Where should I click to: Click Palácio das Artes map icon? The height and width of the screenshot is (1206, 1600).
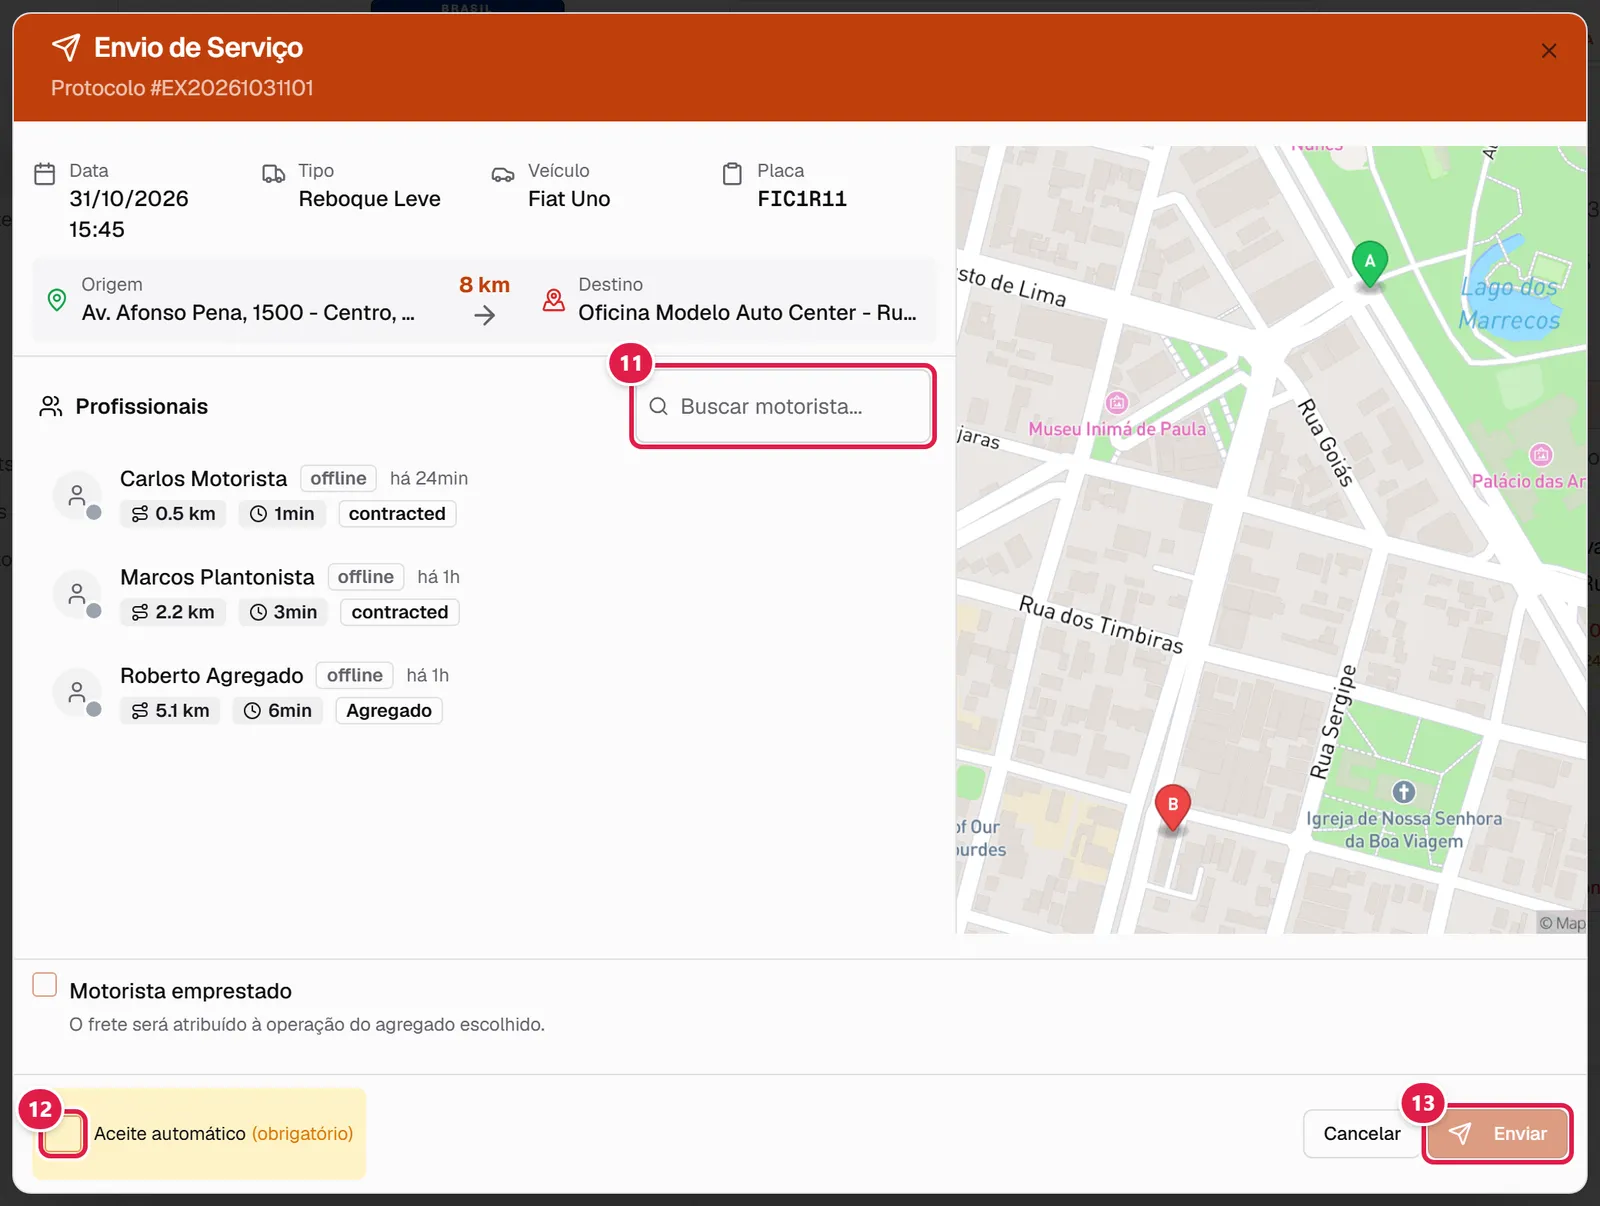(x=1542, y=455)
